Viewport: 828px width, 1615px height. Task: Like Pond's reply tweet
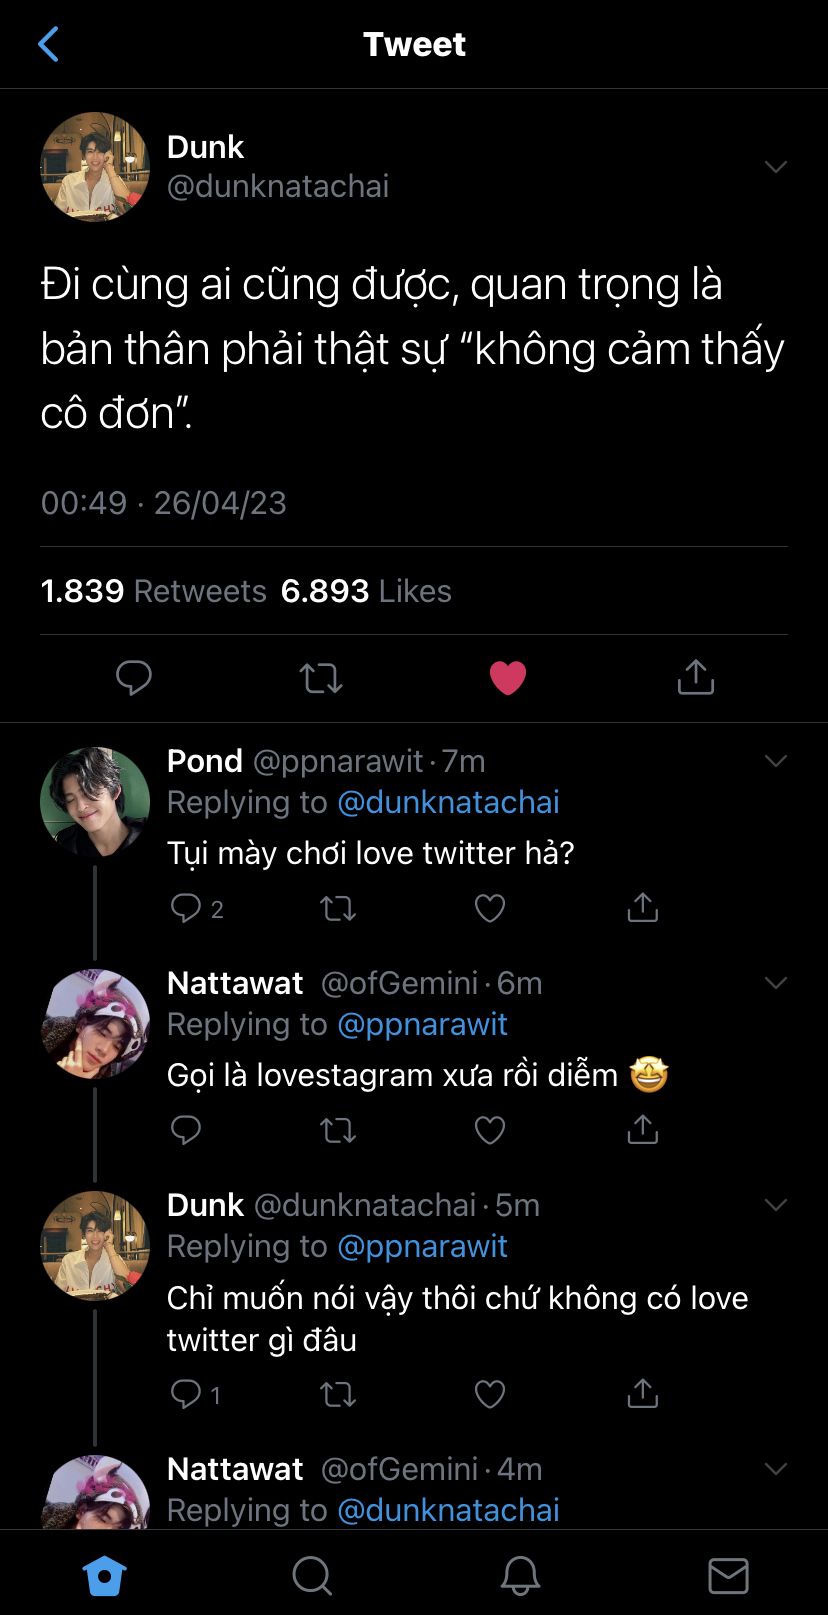pyautogui.click(x=489, y=908)
